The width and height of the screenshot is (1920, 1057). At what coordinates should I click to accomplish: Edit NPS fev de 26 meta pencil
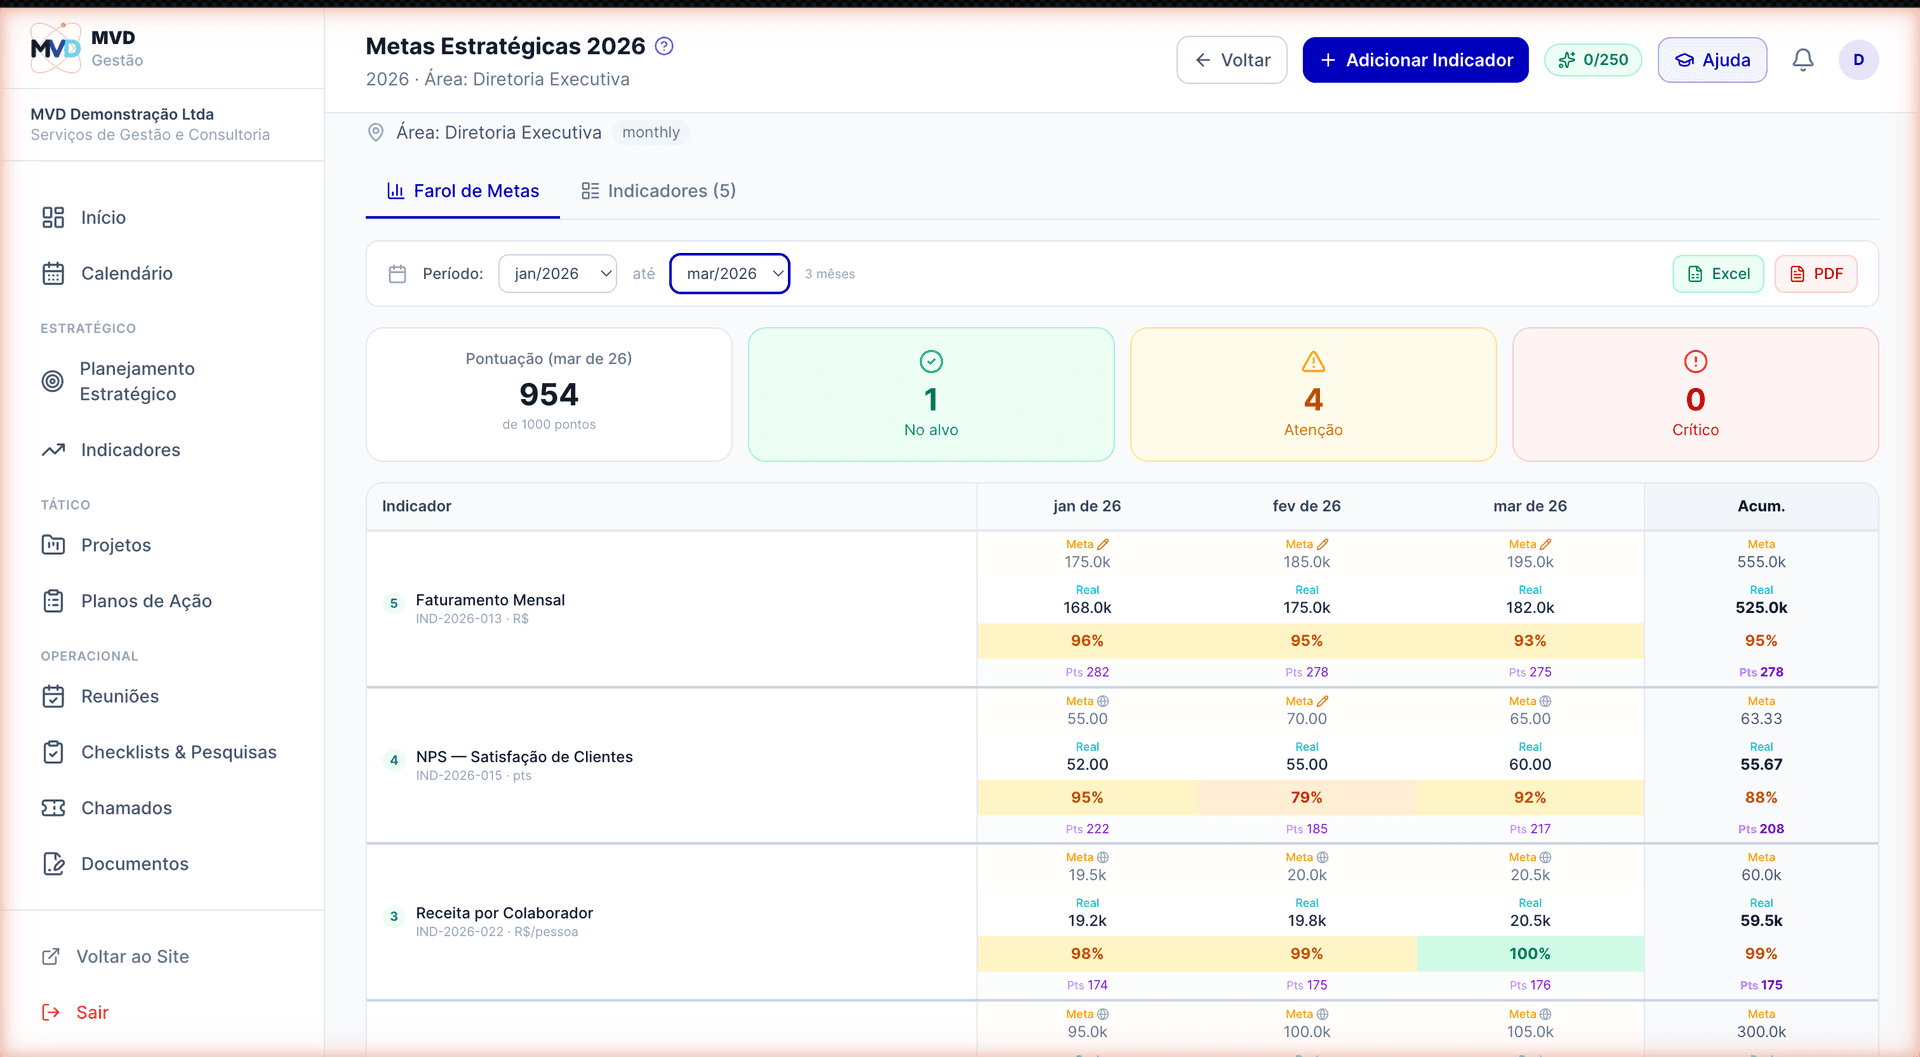pyautogui.click(x=1323, y=702)
